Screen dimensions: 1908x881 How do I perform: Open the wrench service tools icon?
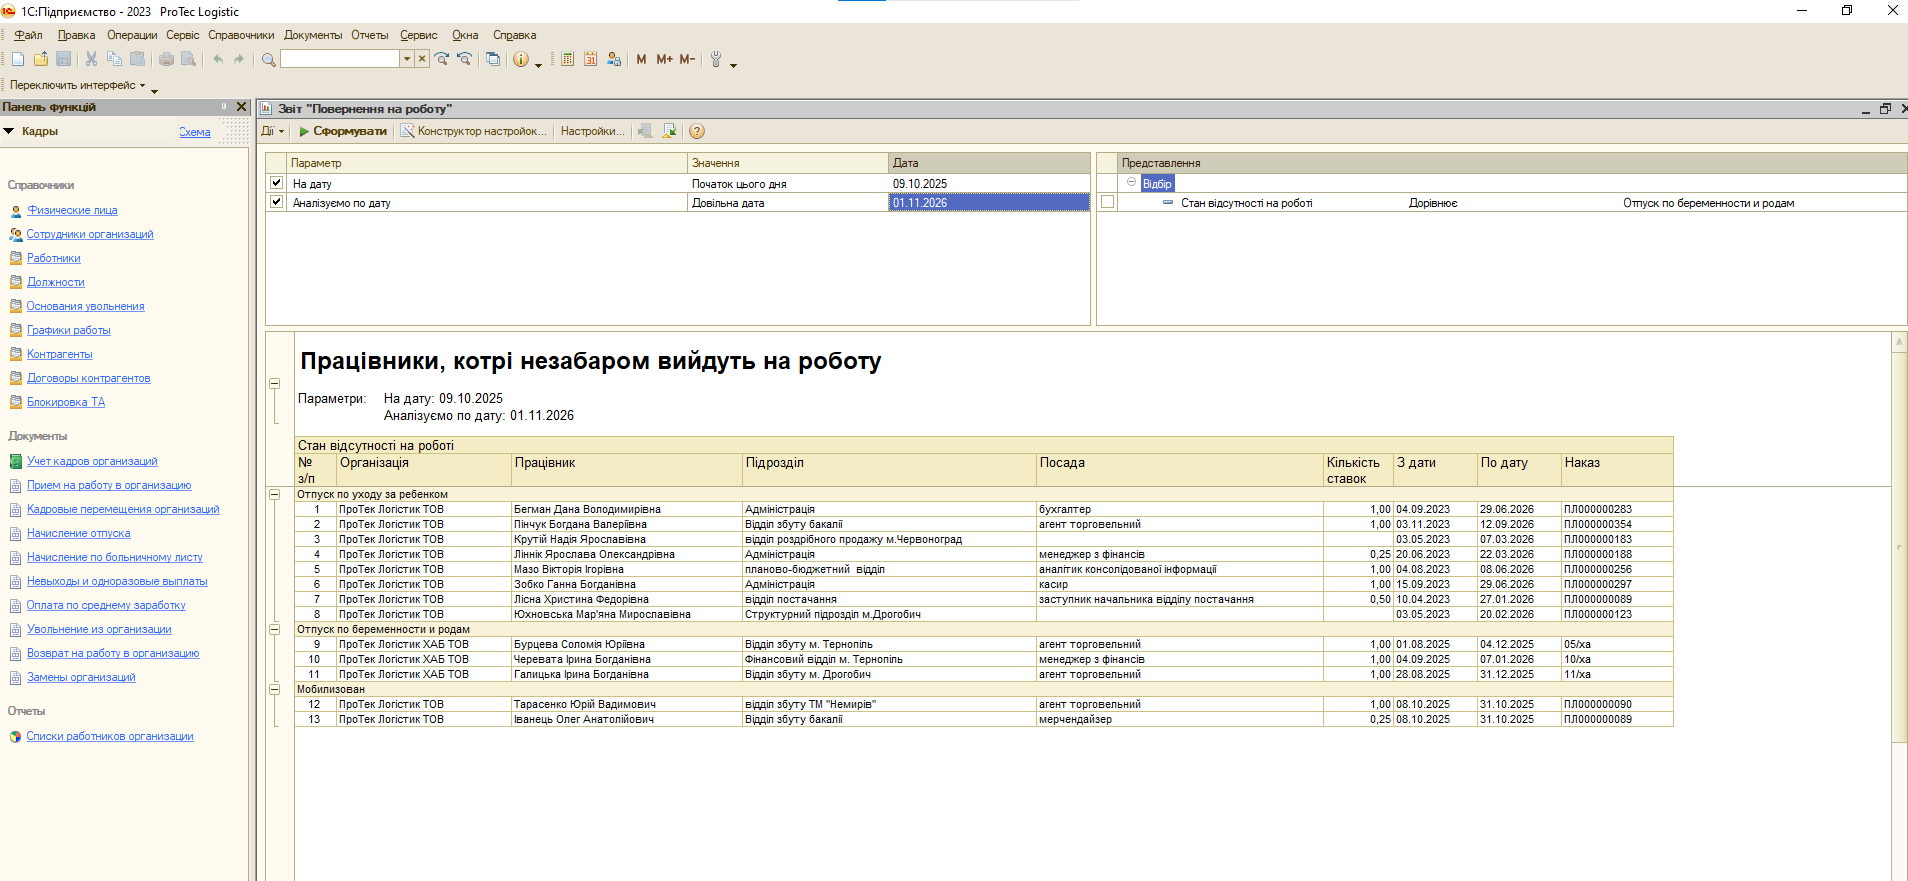pos(716,60)
